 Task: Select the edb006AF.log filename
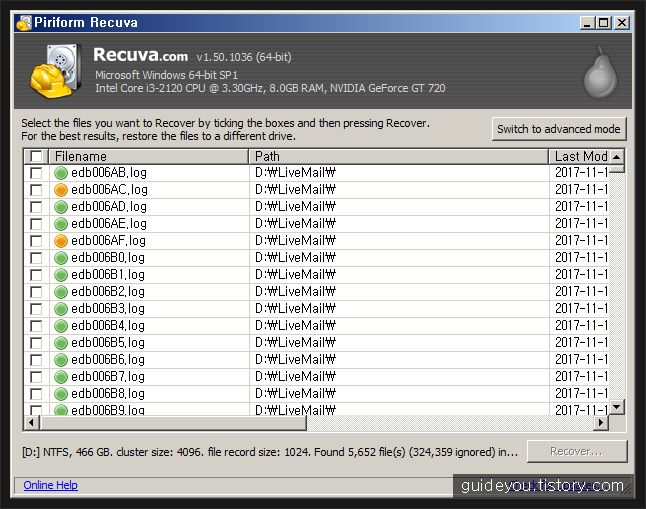[x=108, y=241]
